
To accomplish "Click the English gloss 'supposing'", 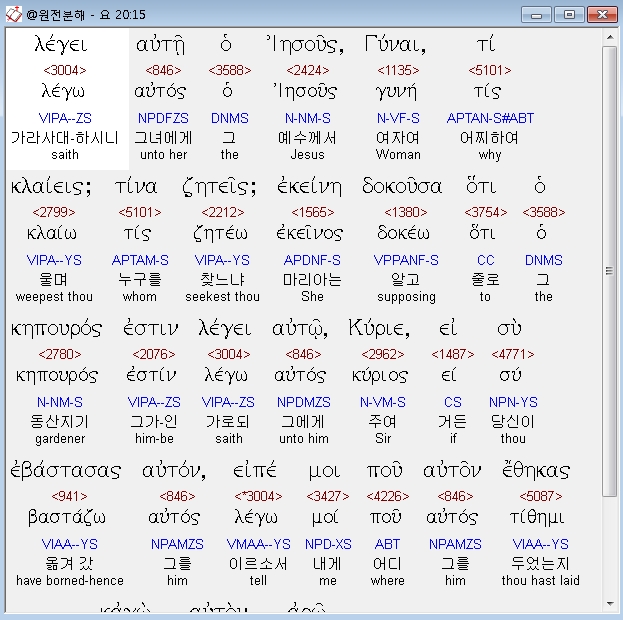I will point(406,297).
